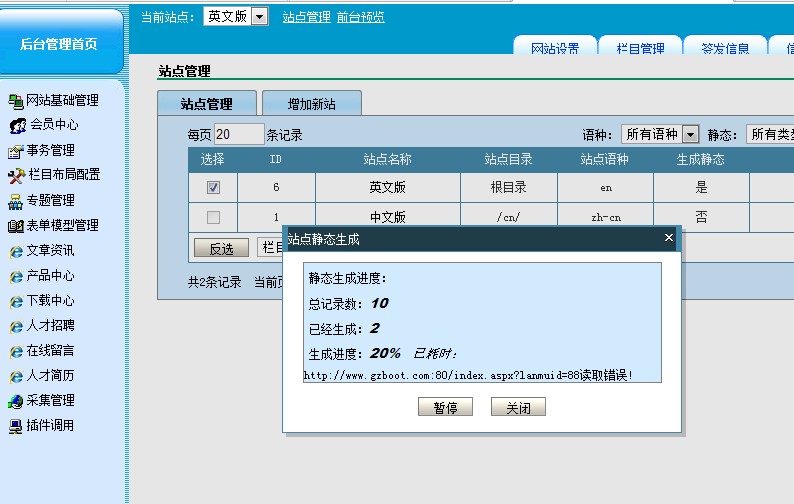Select the 栏目管理 top tab
Image resolution: width=794 pixels, height=504 pixels.
[x=640, y=48]
